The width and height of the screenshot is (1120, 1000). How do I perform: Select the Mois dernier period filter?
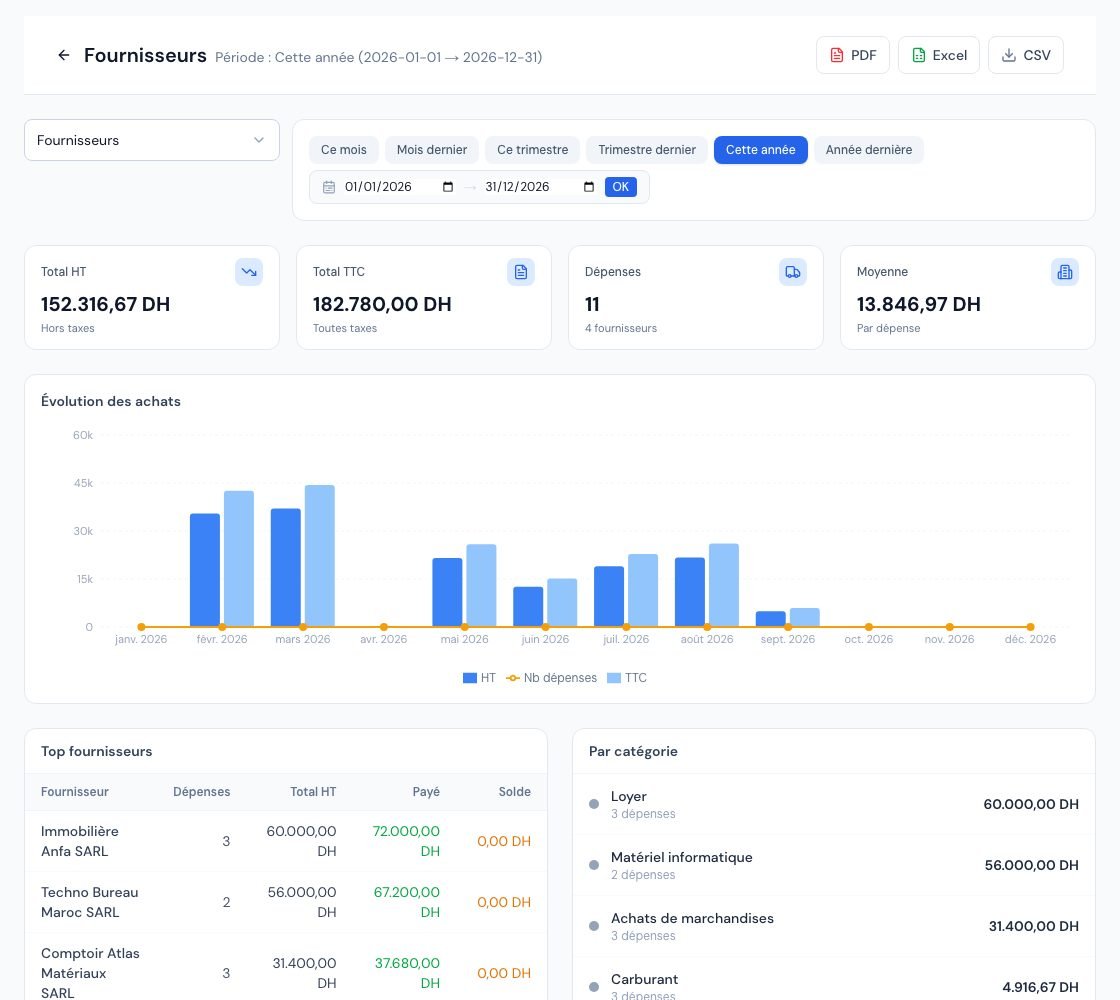click(x=431, y=150)
